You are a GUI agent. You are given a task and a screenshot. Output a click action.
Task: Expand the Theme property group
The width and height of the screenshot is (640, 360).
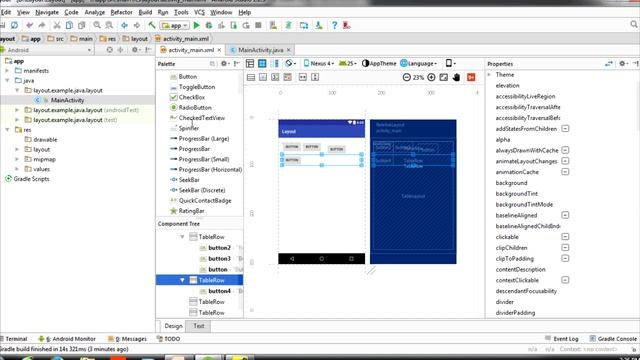coord(489,75)
